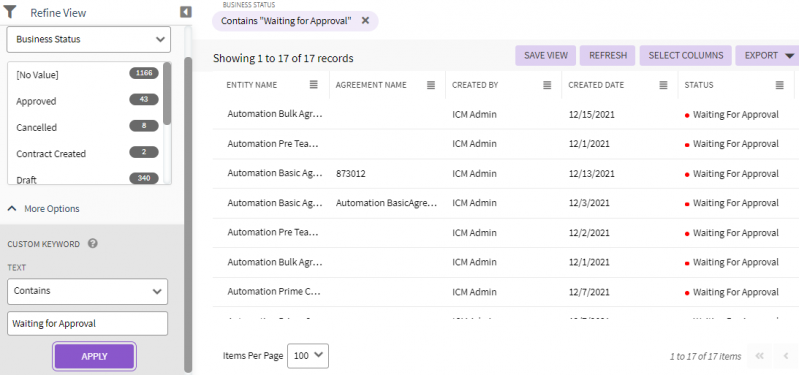Go to previous page arrow
Viewport: 799px width, 375px height.
(786, 356)
